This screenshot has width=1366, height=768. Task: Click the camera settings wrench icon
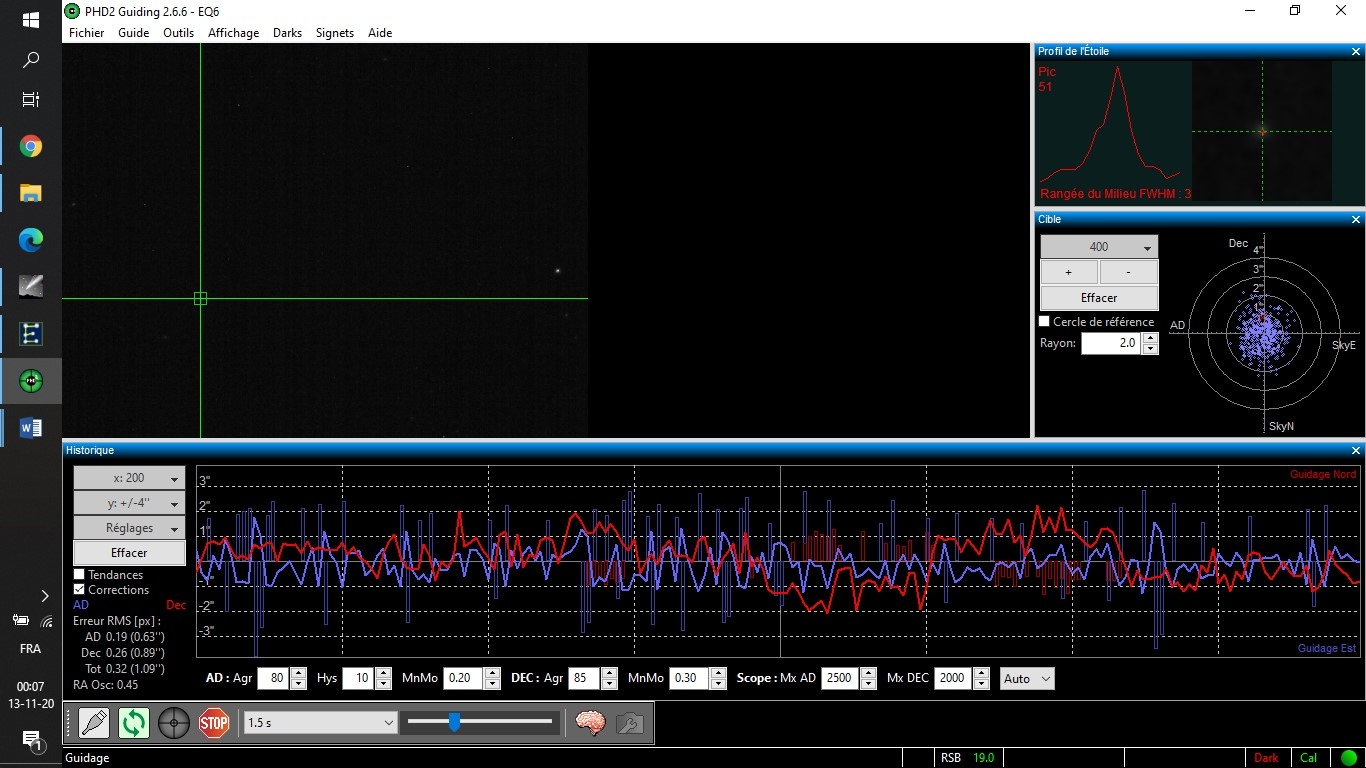click(630, 722)
